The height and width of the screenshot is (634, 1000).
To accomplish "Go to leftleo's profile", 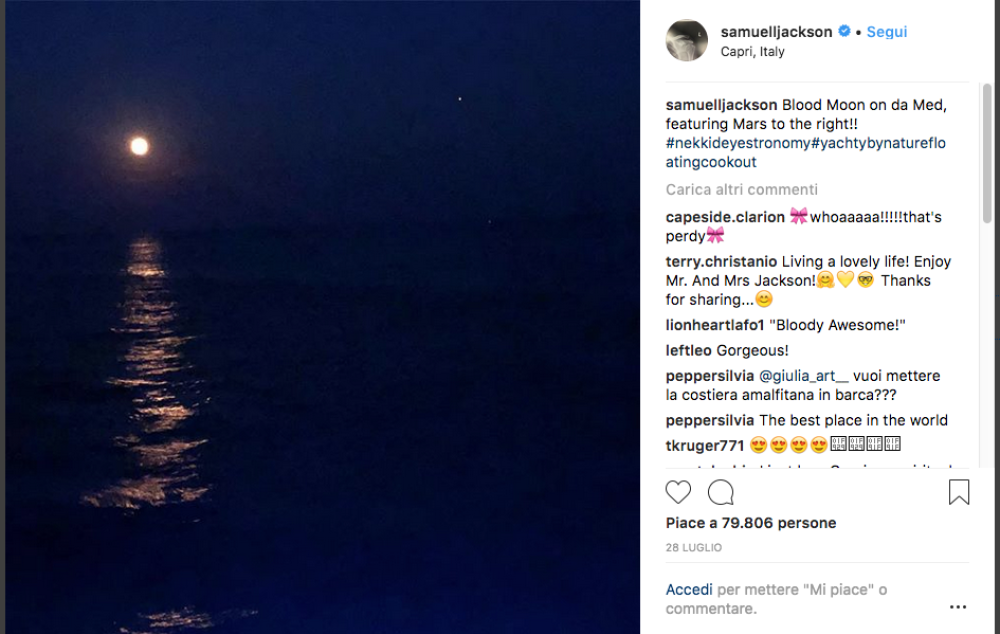I will click(689, 351).
